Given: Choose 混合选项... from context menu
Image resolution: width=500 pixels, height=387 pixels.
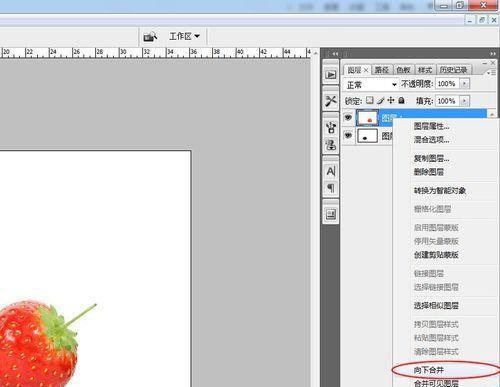Looking at the screenshot, I should coord(431,140).
